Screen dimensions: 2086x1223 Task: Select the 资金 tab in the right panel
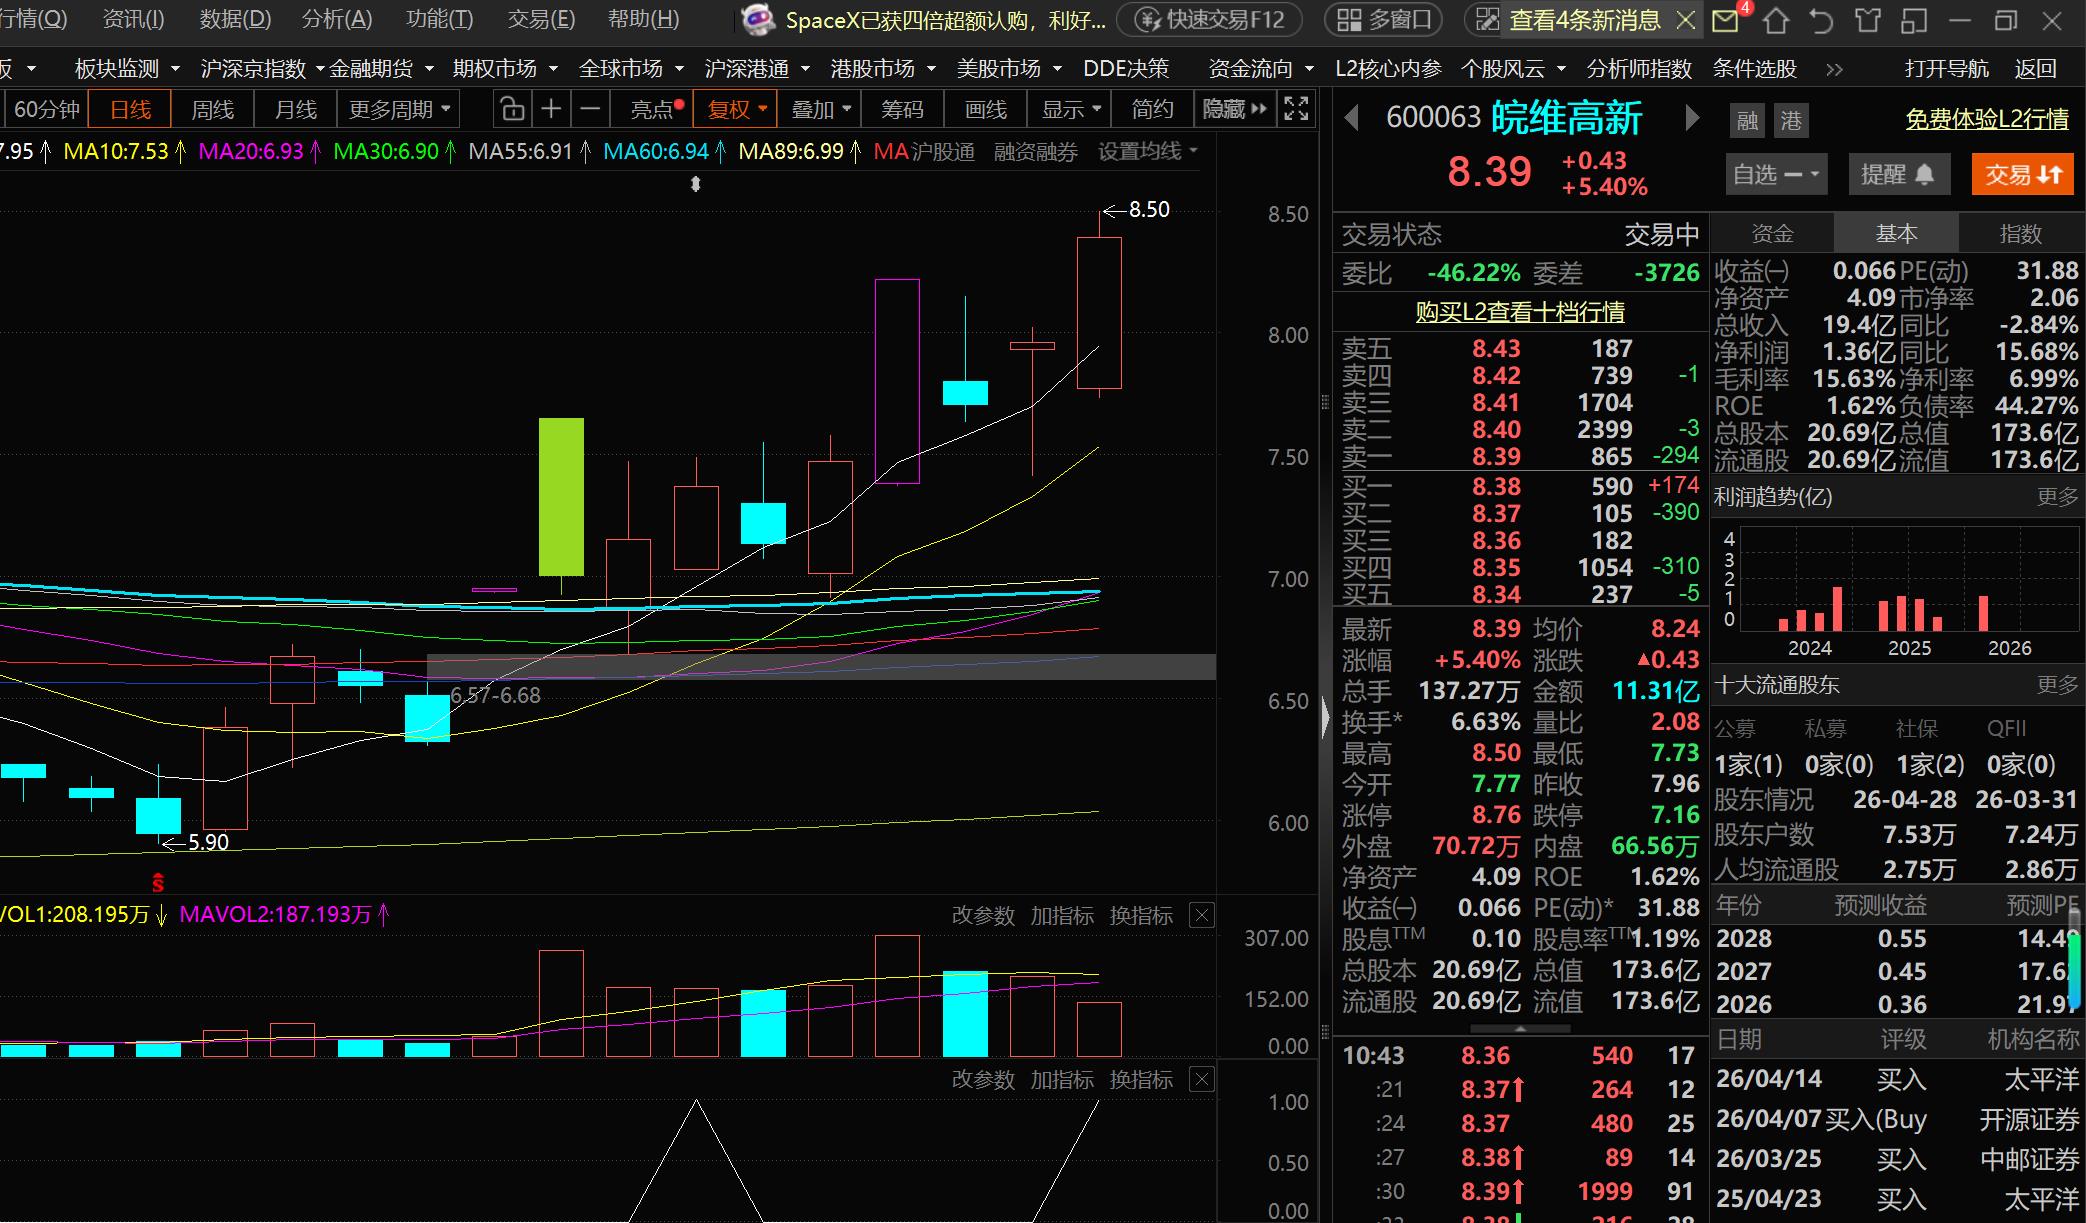(x=1772, y=233)
